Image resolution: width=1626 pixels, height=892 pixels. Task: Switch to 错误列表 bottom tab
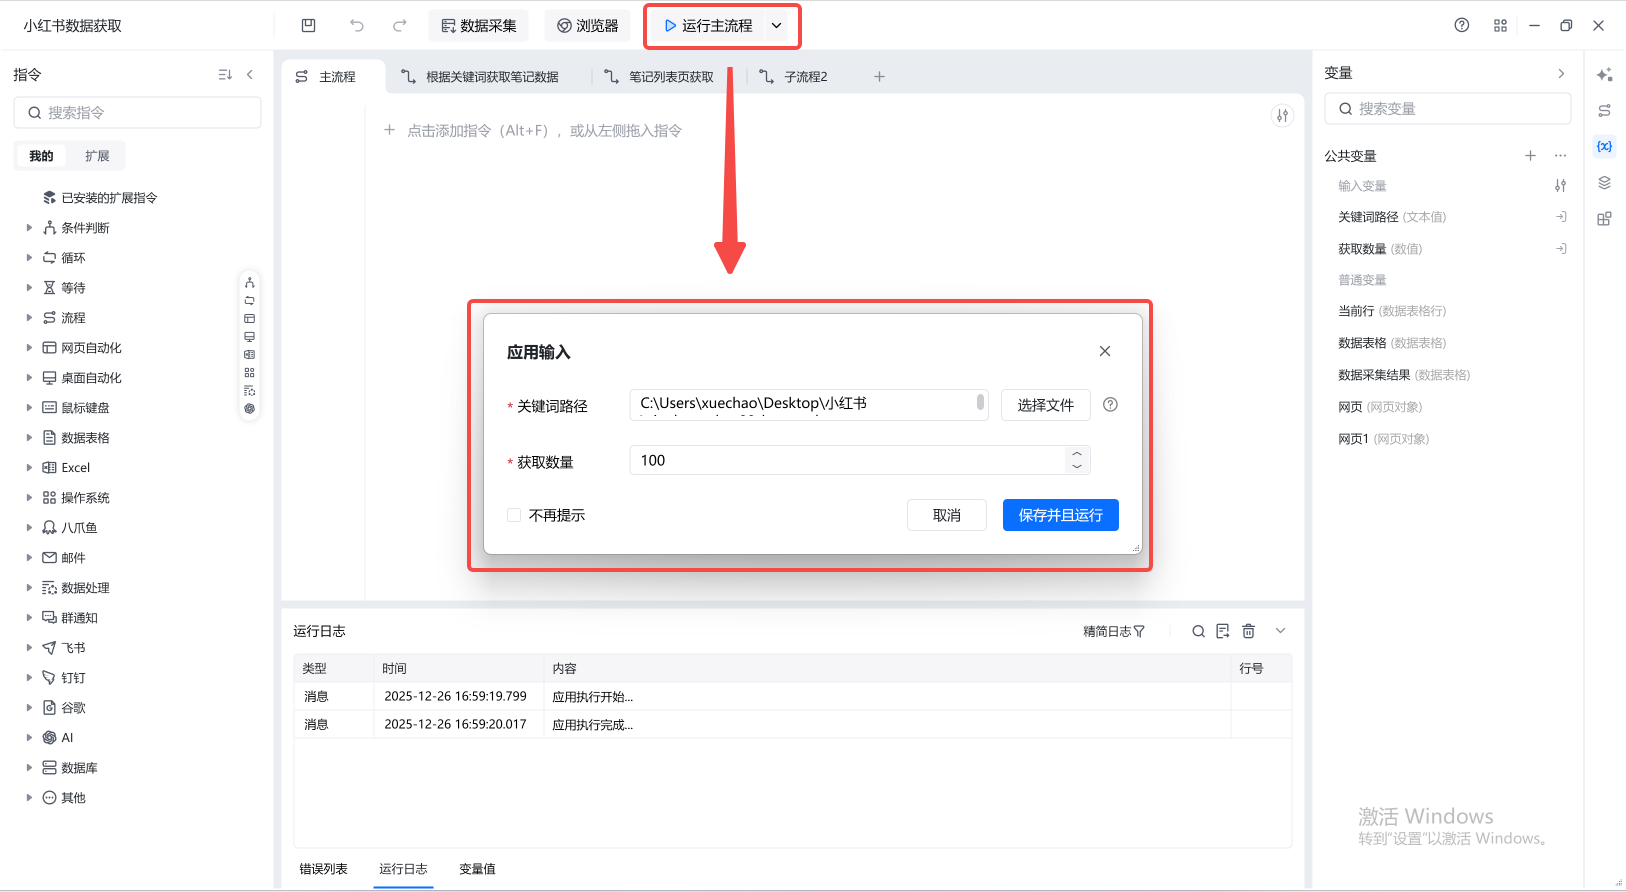coord(323,869)
